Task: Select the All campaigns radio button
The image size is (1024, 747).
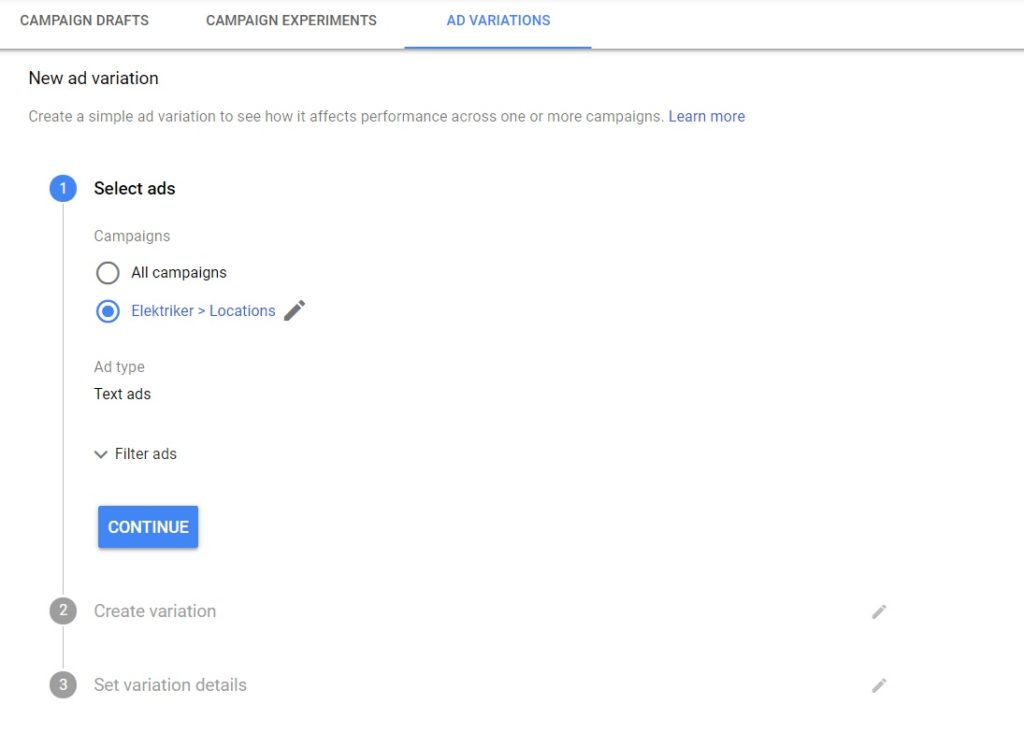Action: coord(107,272)
